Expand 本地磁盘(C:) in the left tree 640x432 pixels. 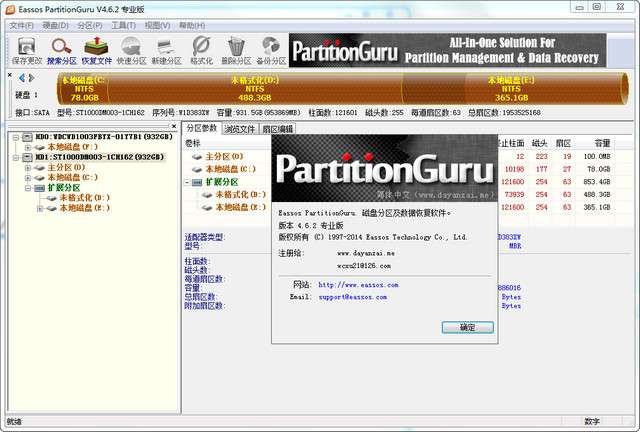[28, 178]
